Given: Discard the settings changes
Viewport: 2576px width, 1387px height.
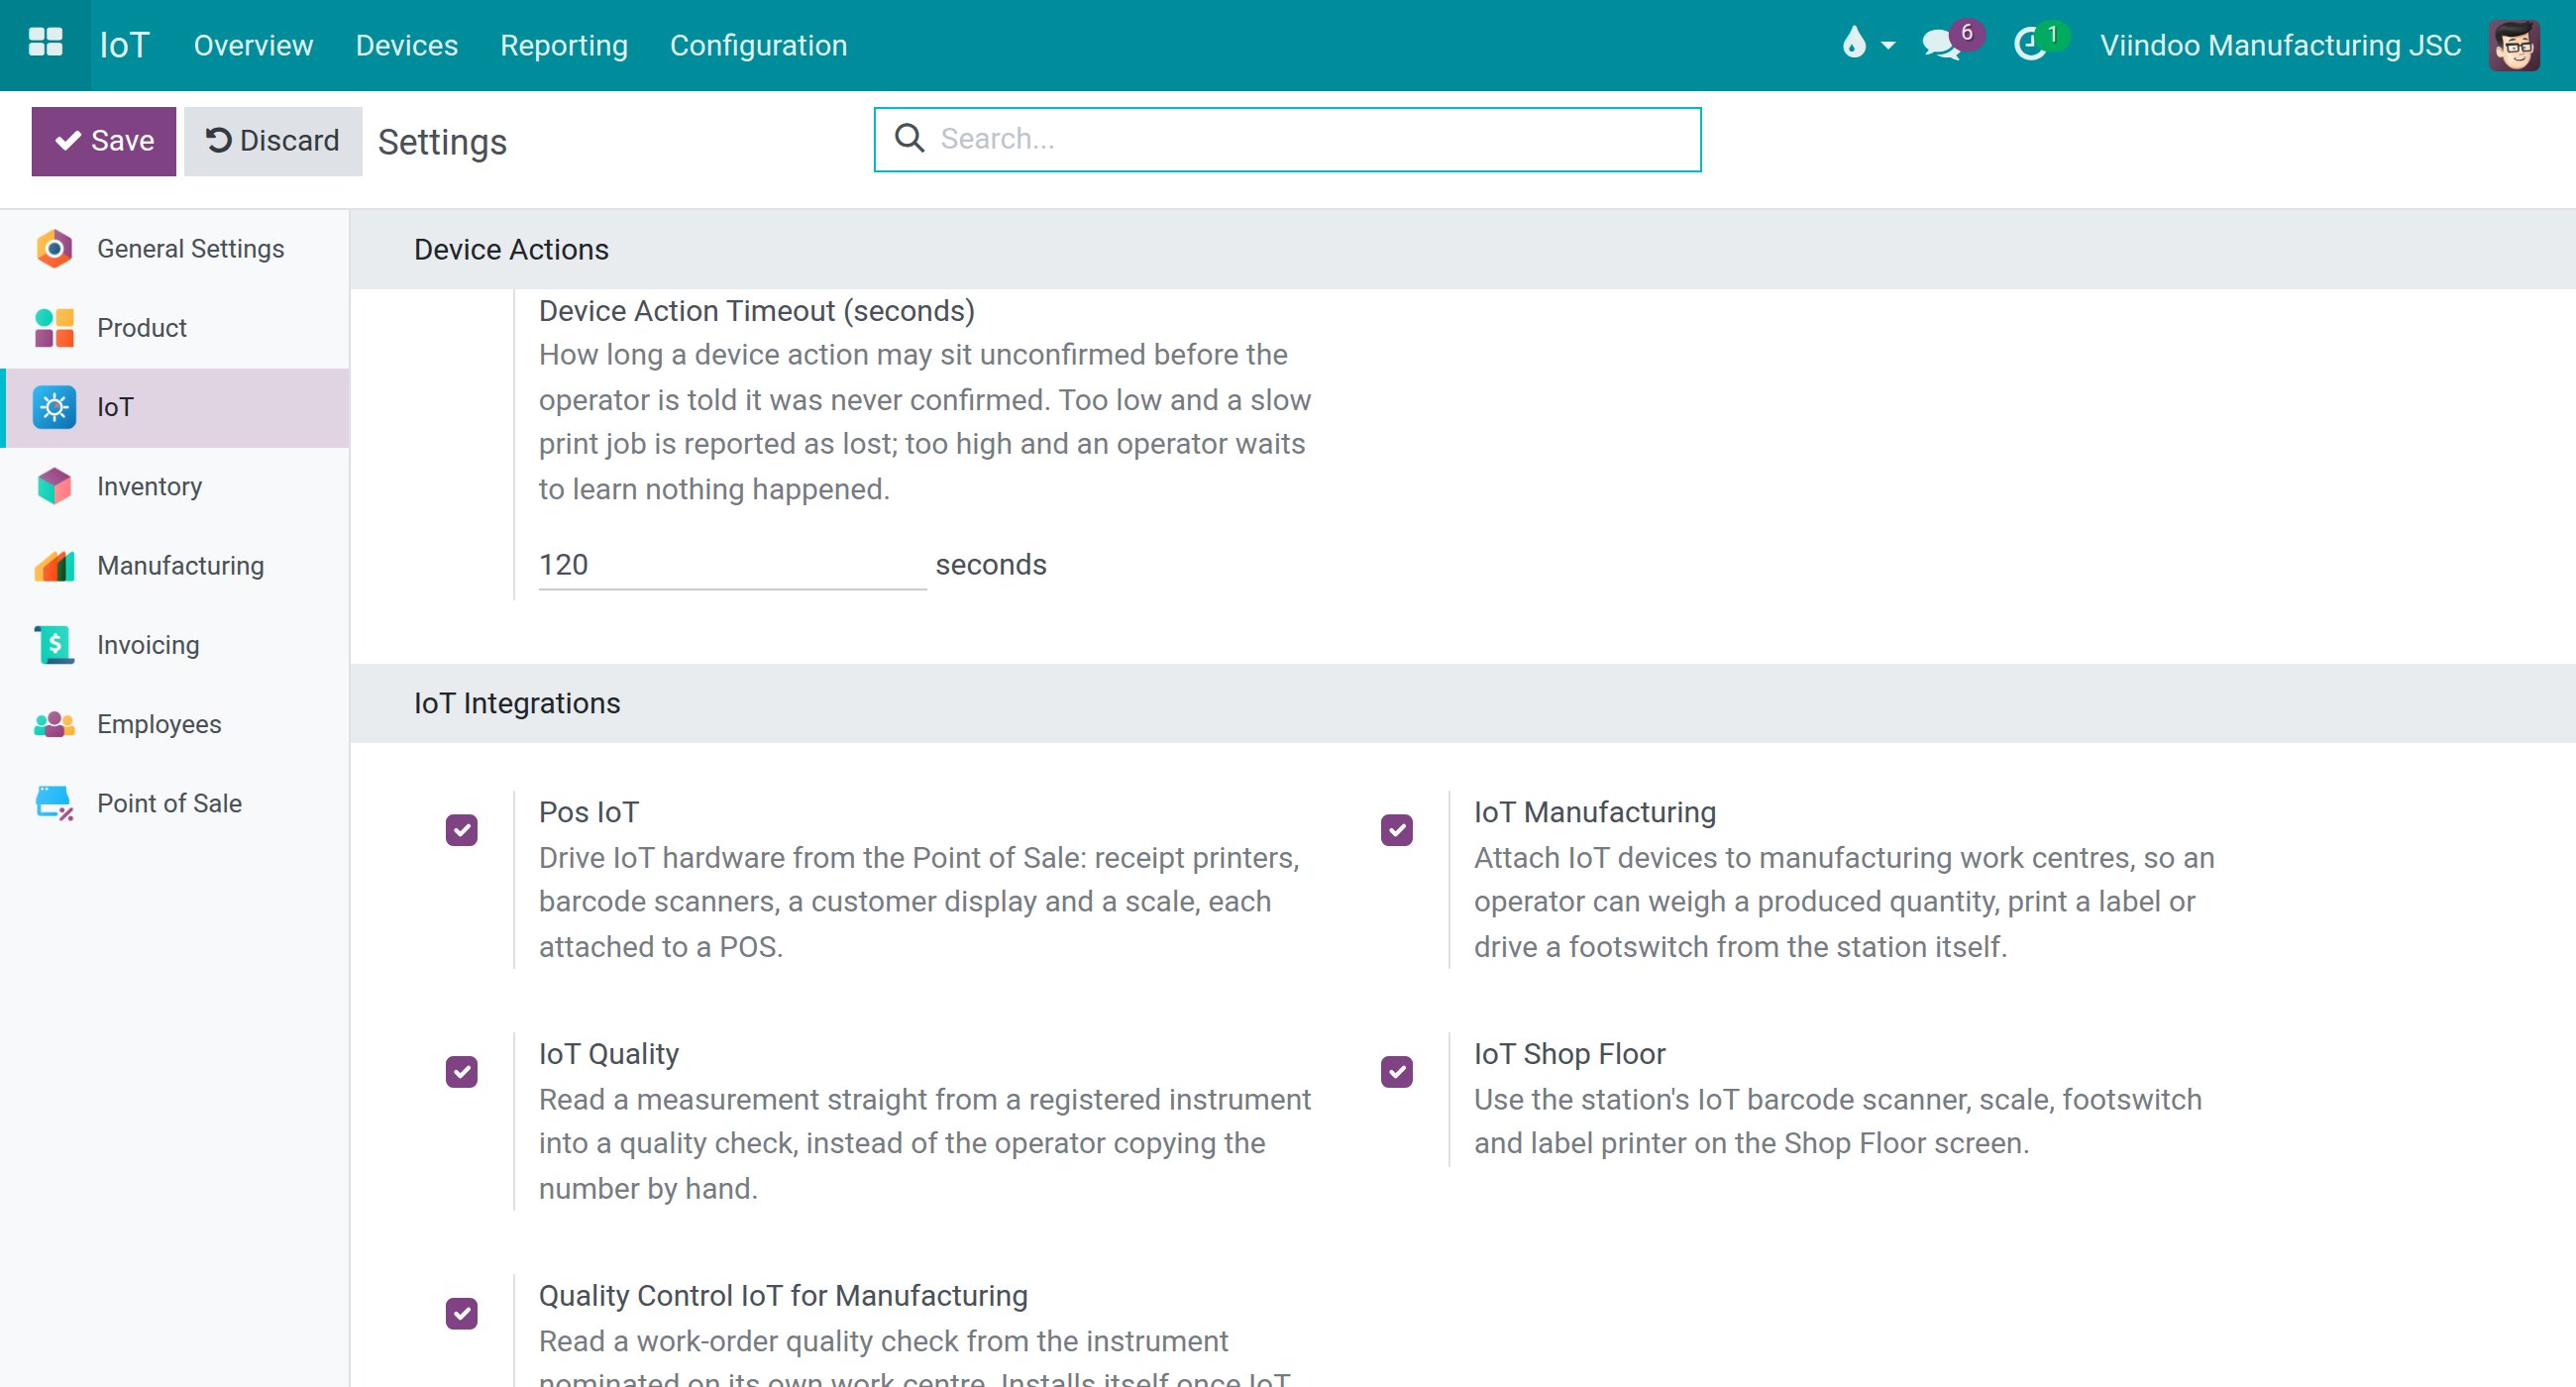Looking at the screenshot, I should [273, 141].
